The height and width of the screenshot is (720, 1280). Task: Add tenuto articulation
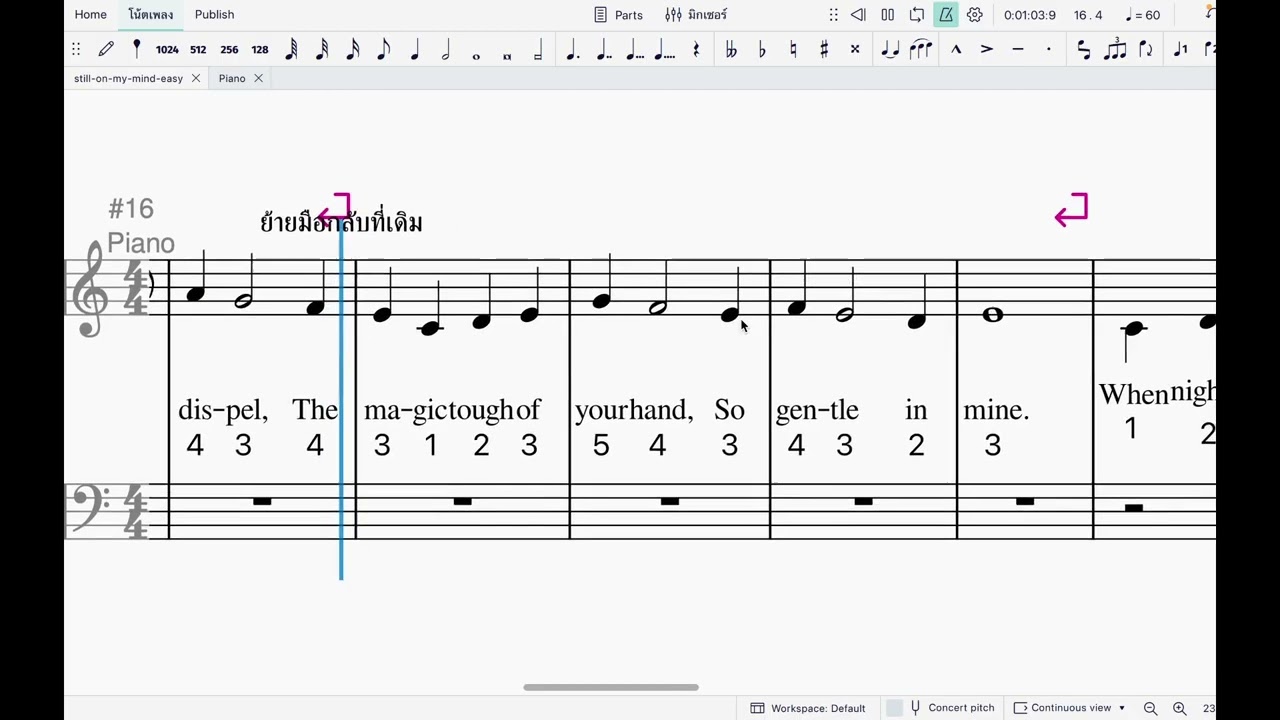point(1018,49)
